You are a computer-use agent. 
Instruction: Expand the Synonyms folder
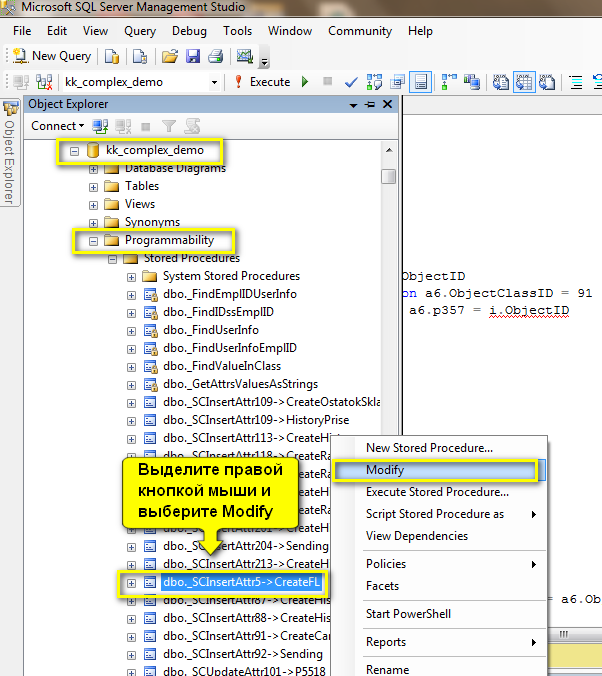pos(93,223)
